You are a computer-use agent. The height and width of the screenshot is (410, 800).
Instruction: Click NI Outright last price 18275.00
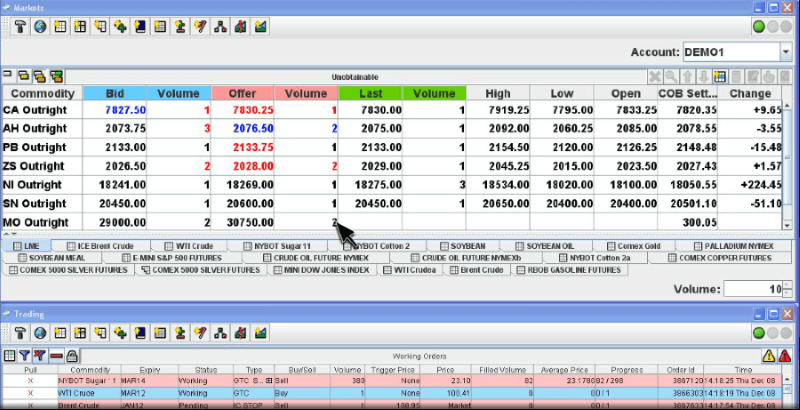pyautogui.click(x=377, y=185)
